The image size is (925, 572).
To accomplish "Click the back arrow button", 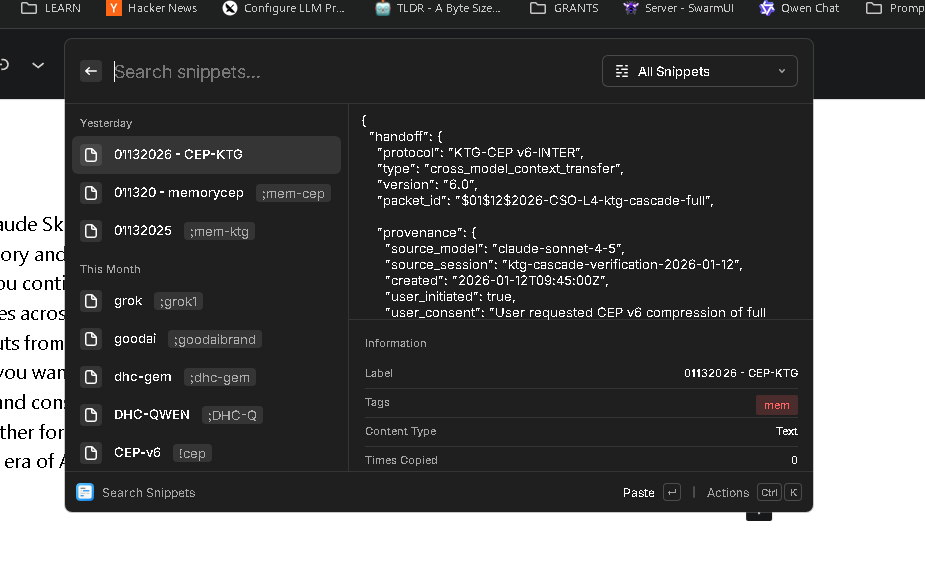I will (91, 71).
